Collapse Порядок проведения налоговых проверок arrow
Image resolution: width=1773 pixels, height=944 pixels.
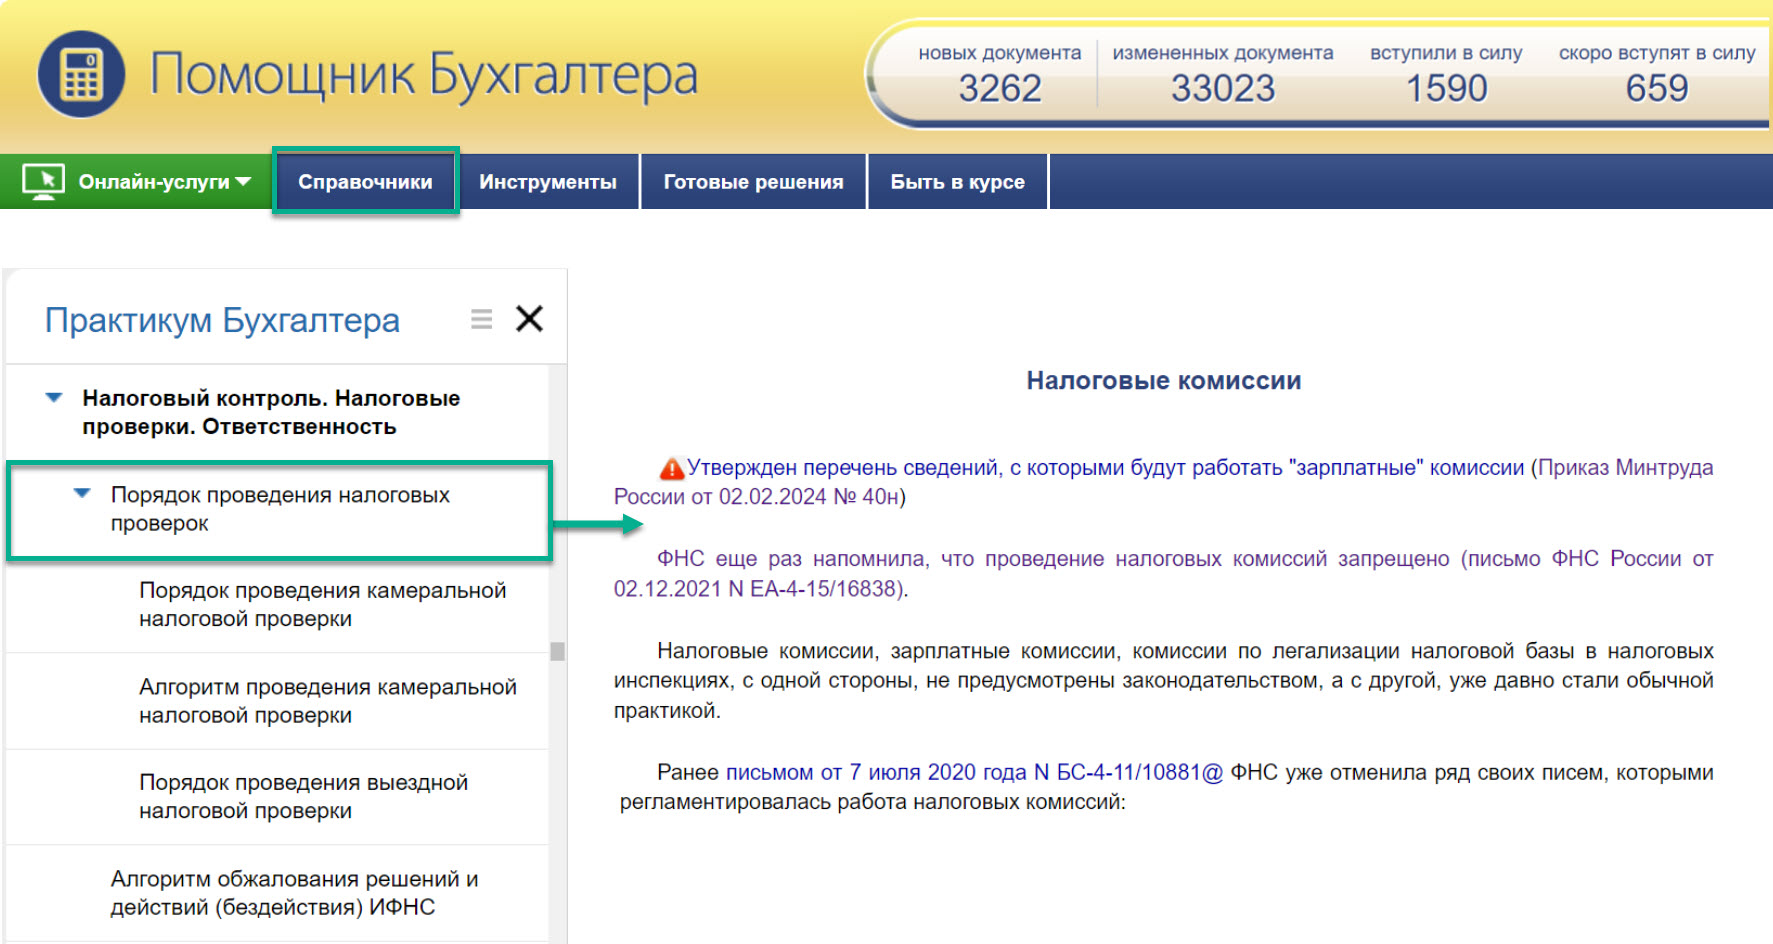click(82, 493)
